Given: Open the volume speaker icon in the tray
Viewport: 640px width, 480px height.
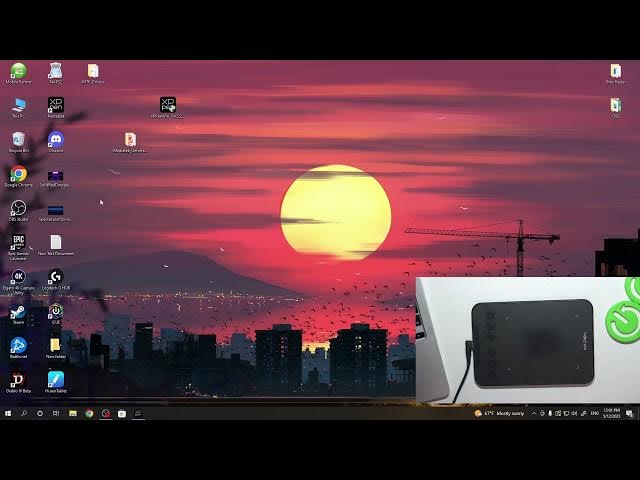Looking at the screenshot, I should (x=574, y=413).
